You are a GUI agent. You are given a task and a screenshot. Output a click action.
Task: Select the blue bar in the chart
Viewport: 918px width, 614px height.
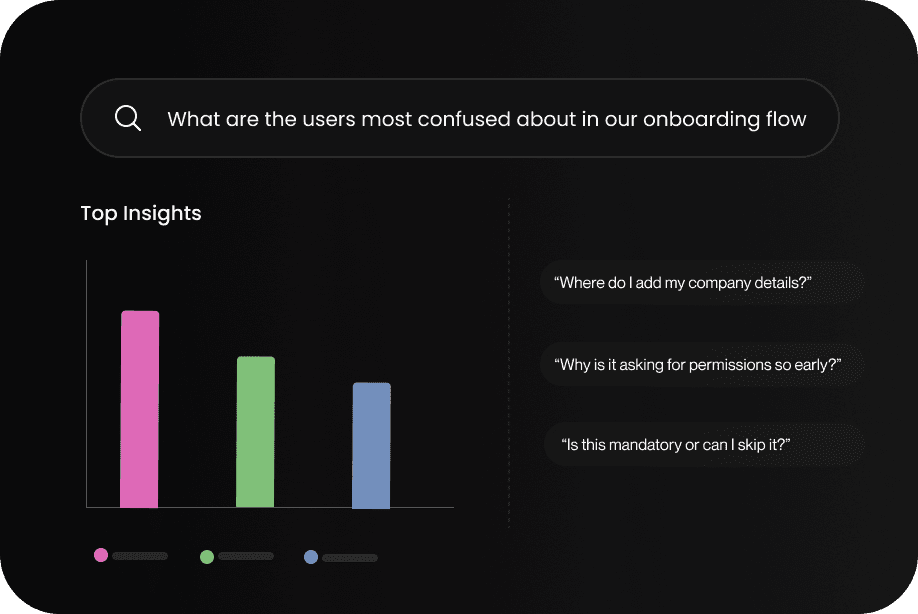[x=370, y=444]
